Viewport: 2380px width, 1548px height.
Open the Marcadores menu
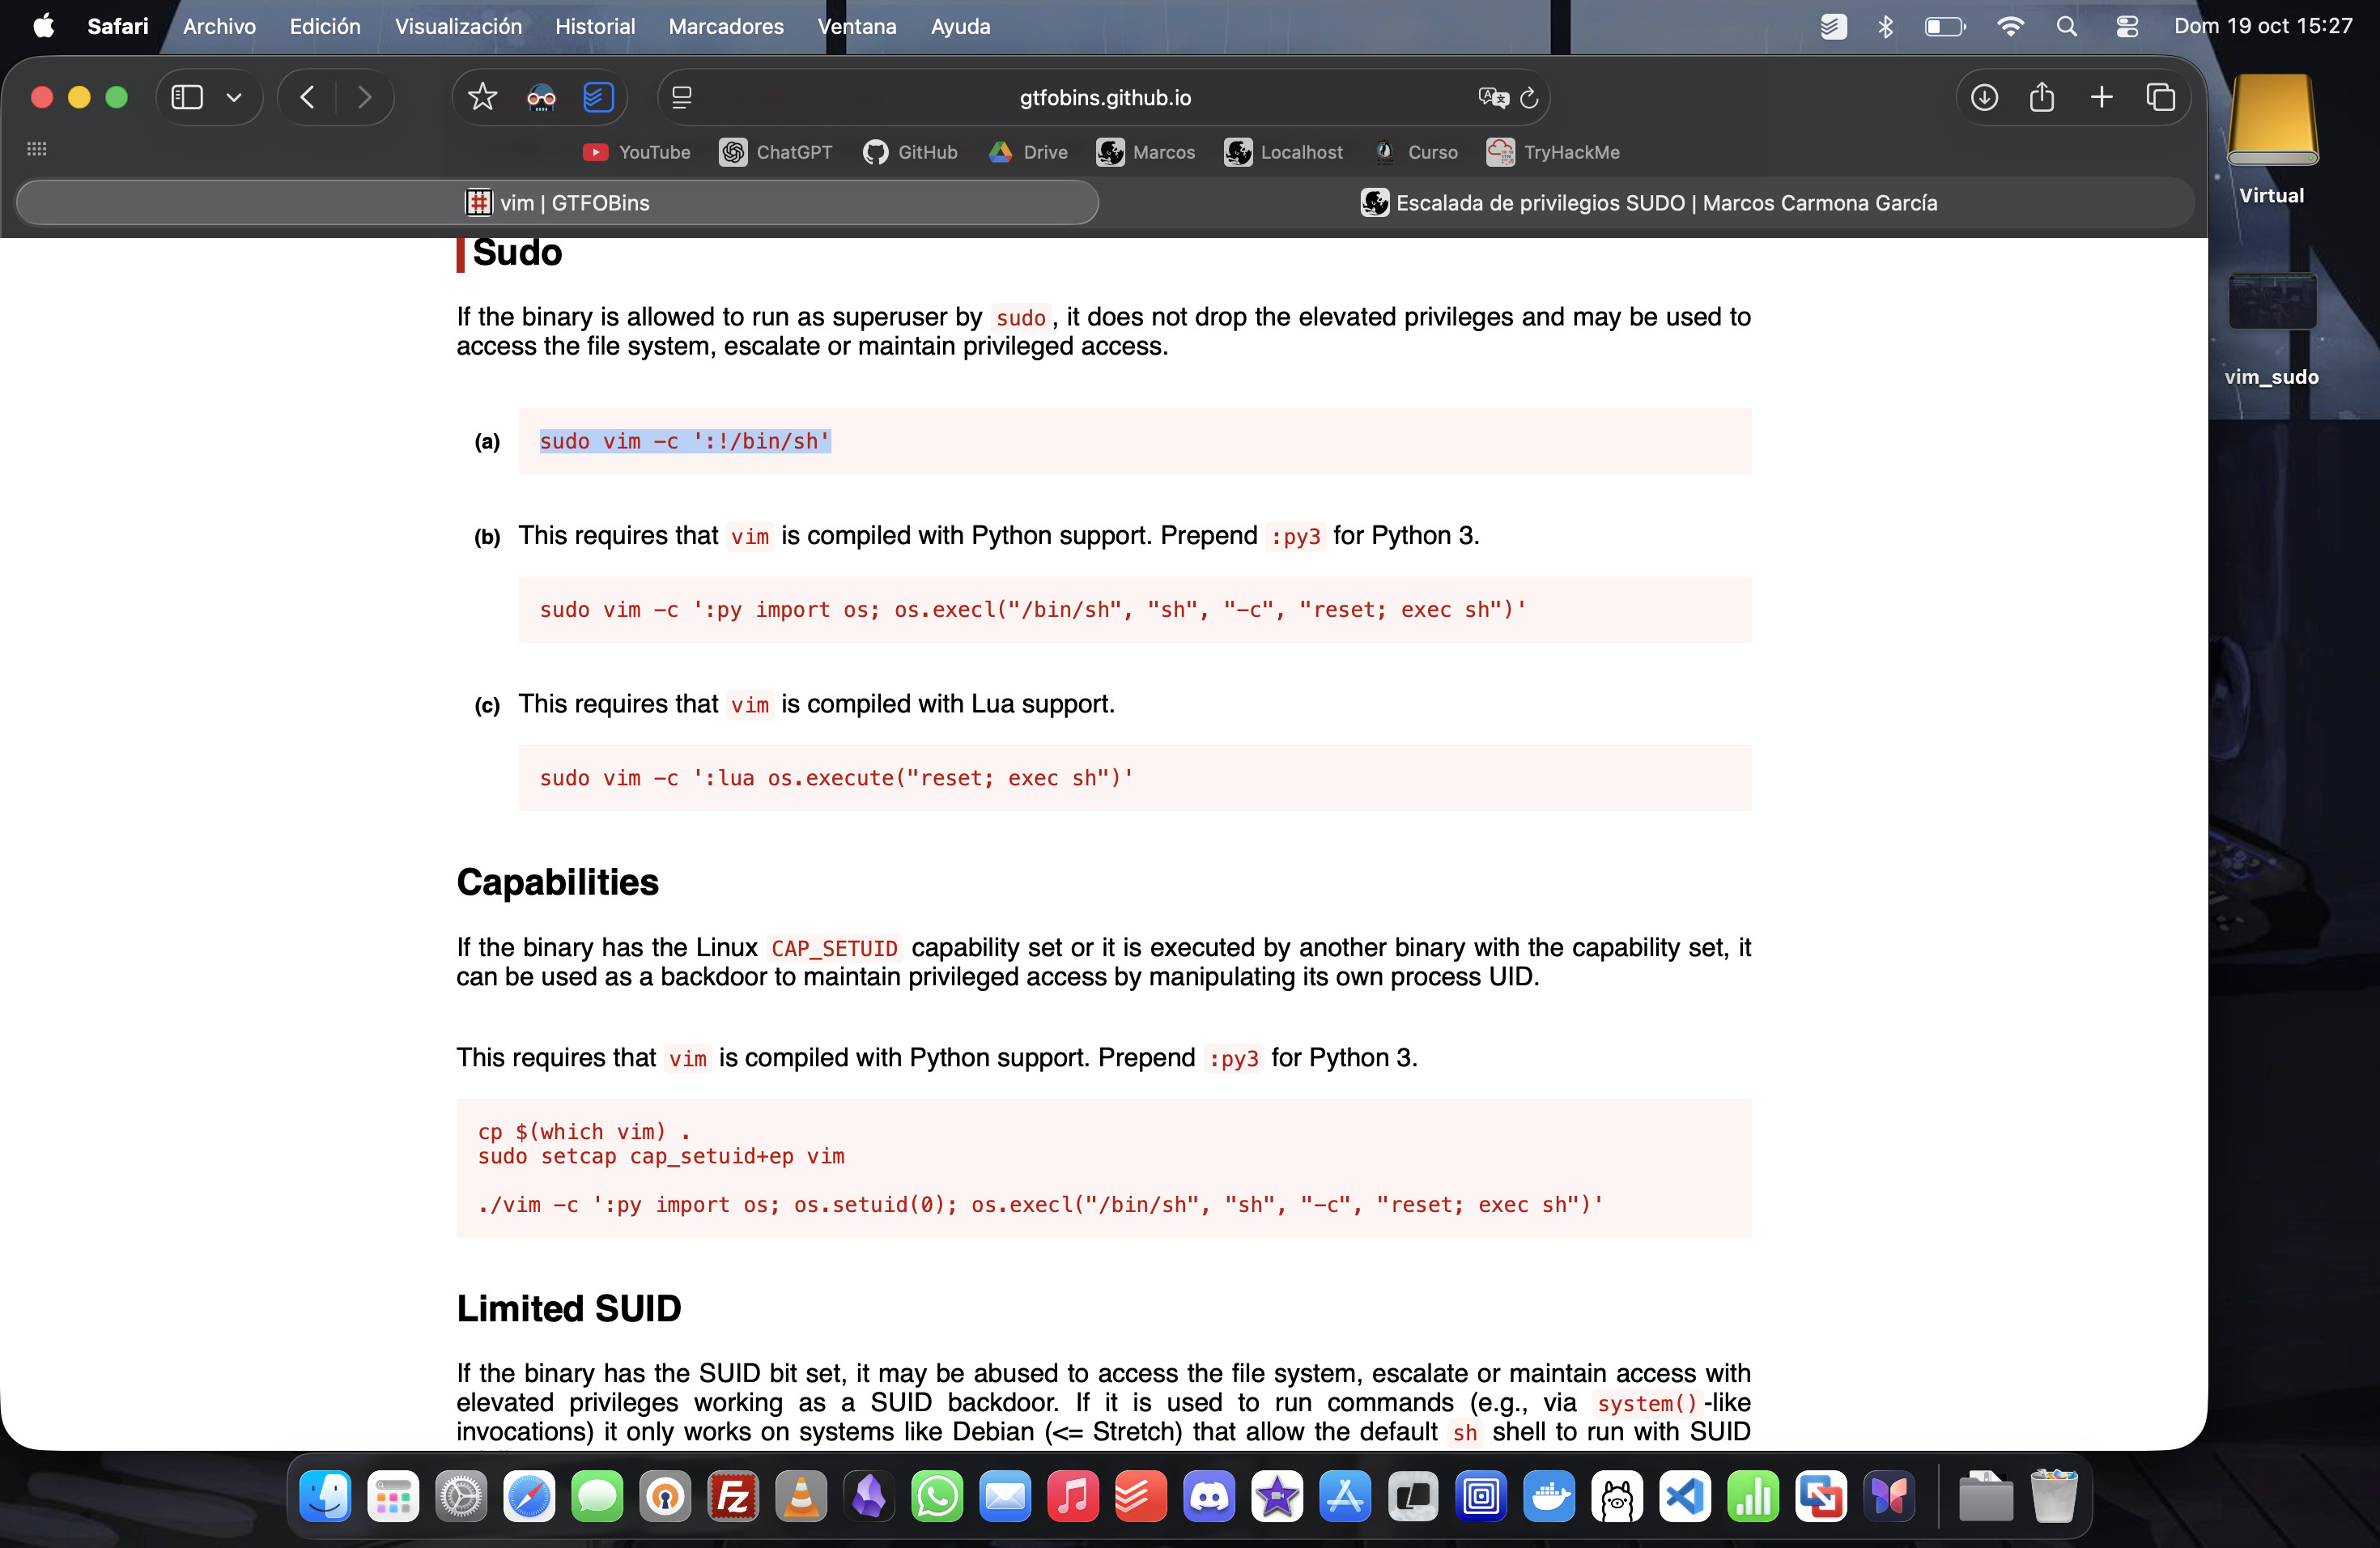click(x=726, y=27)
